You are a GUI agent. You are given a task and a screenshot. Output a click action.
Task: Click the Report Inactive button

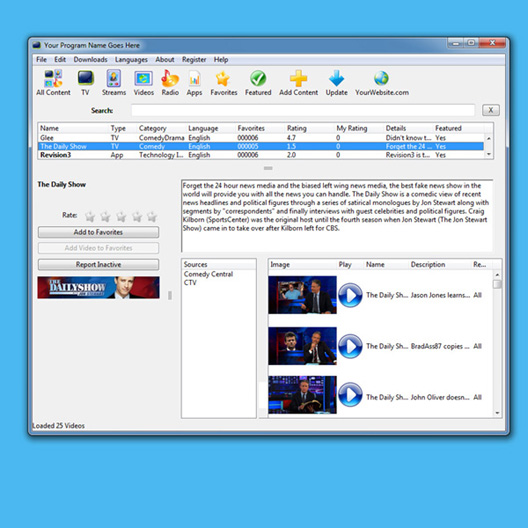[x=98, y=264]
